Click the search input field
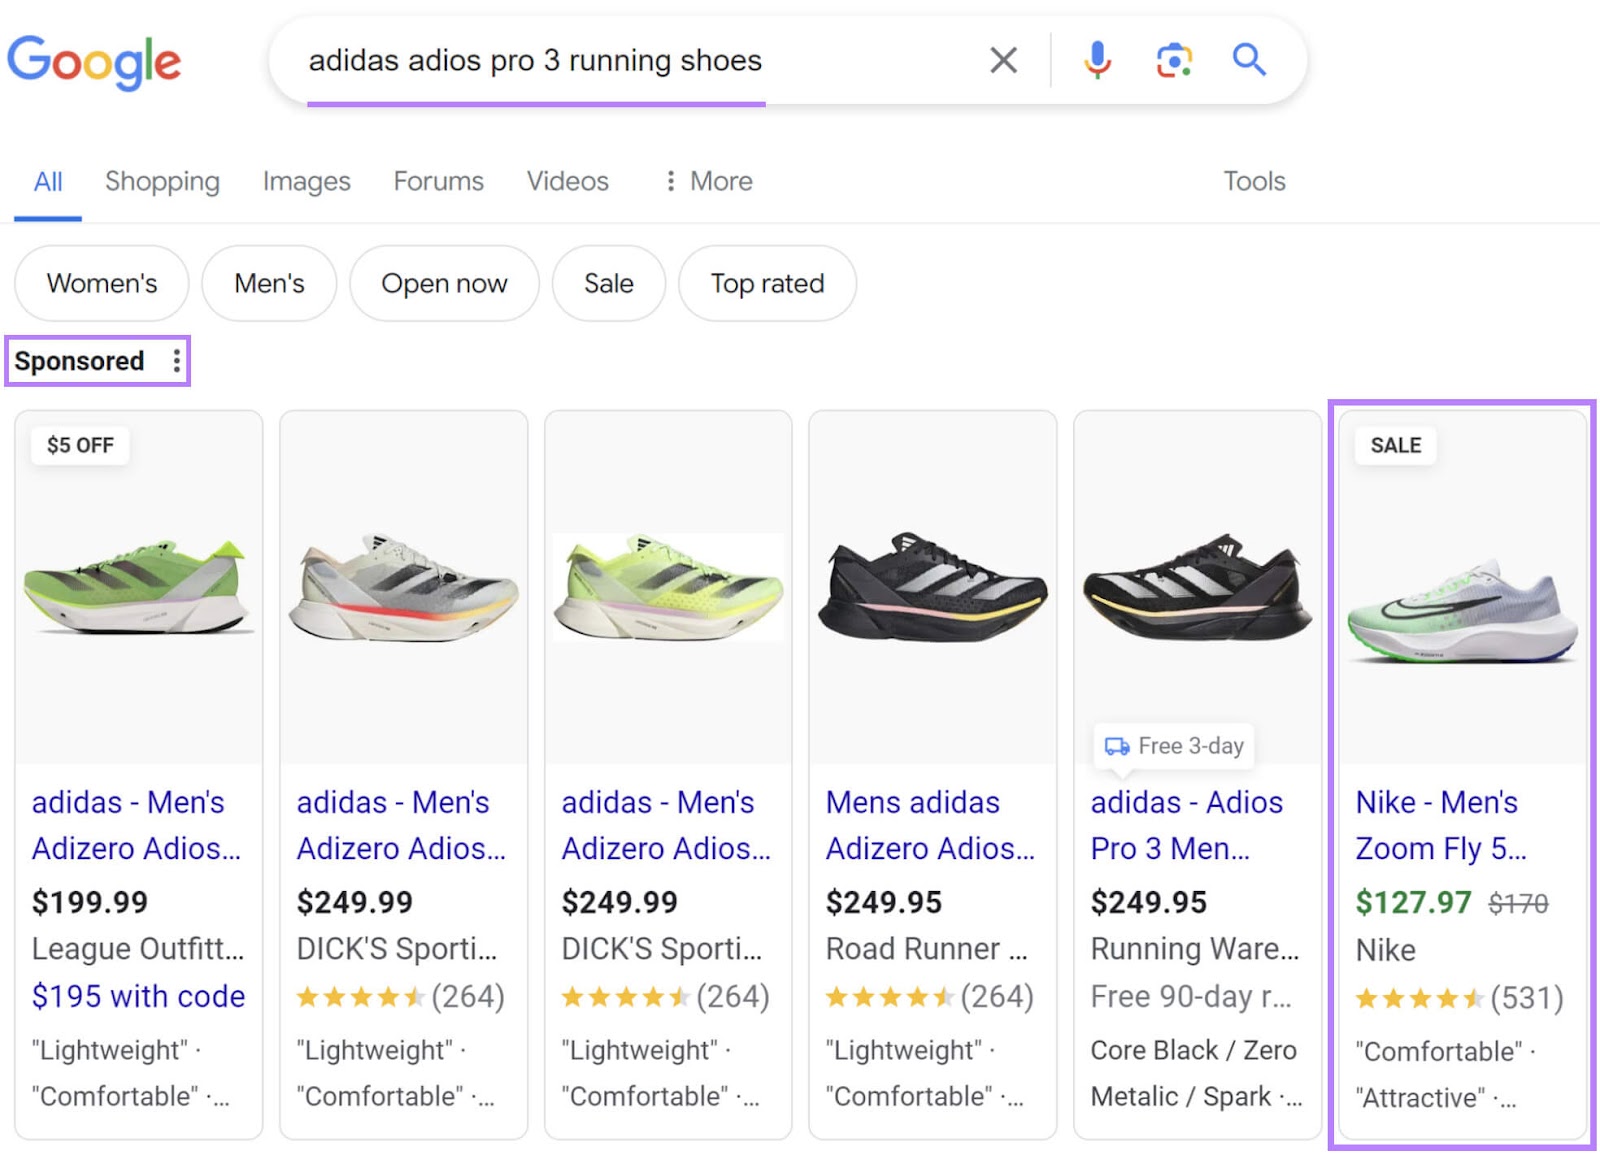This screenshot has height=1155, width=1600. coord(640,60)
